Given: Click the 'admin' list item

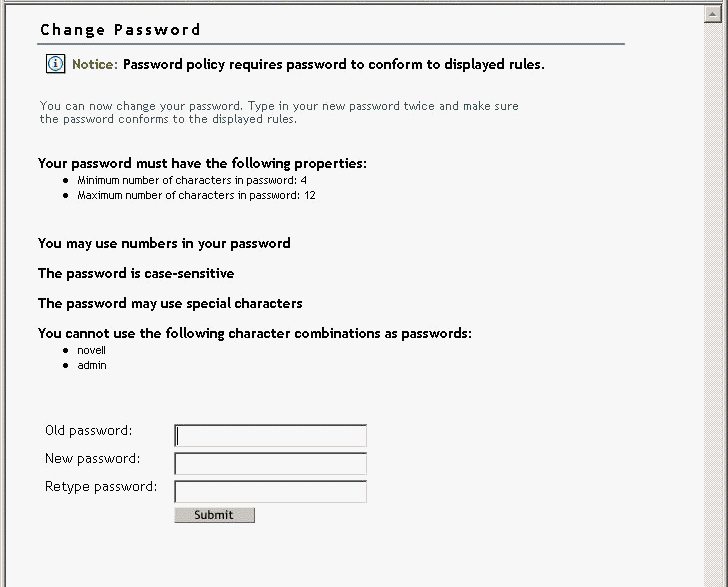Looking at the screenshot, I should coord(91,365).
